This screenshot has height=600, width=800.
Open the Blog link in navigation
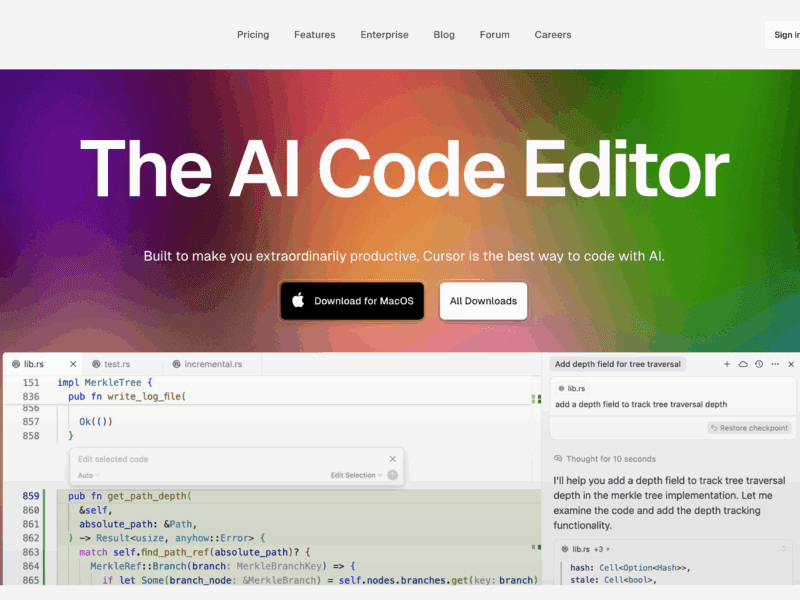coord(444,35)
